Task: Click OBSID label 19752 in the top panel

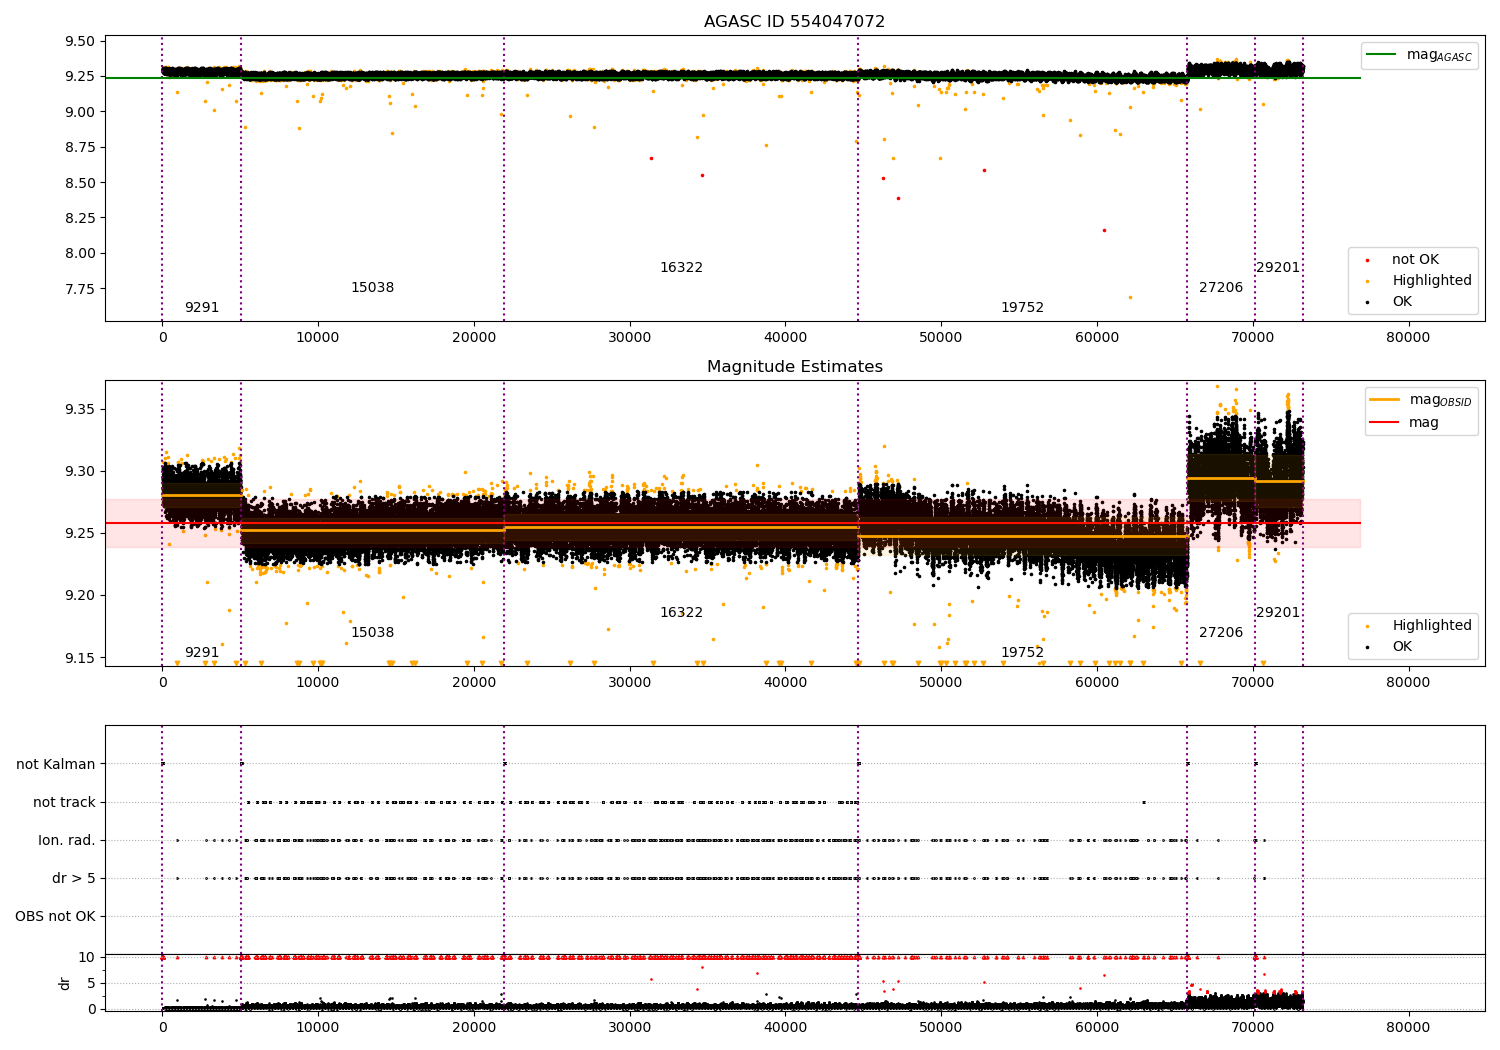Action: click(1022, 307)
